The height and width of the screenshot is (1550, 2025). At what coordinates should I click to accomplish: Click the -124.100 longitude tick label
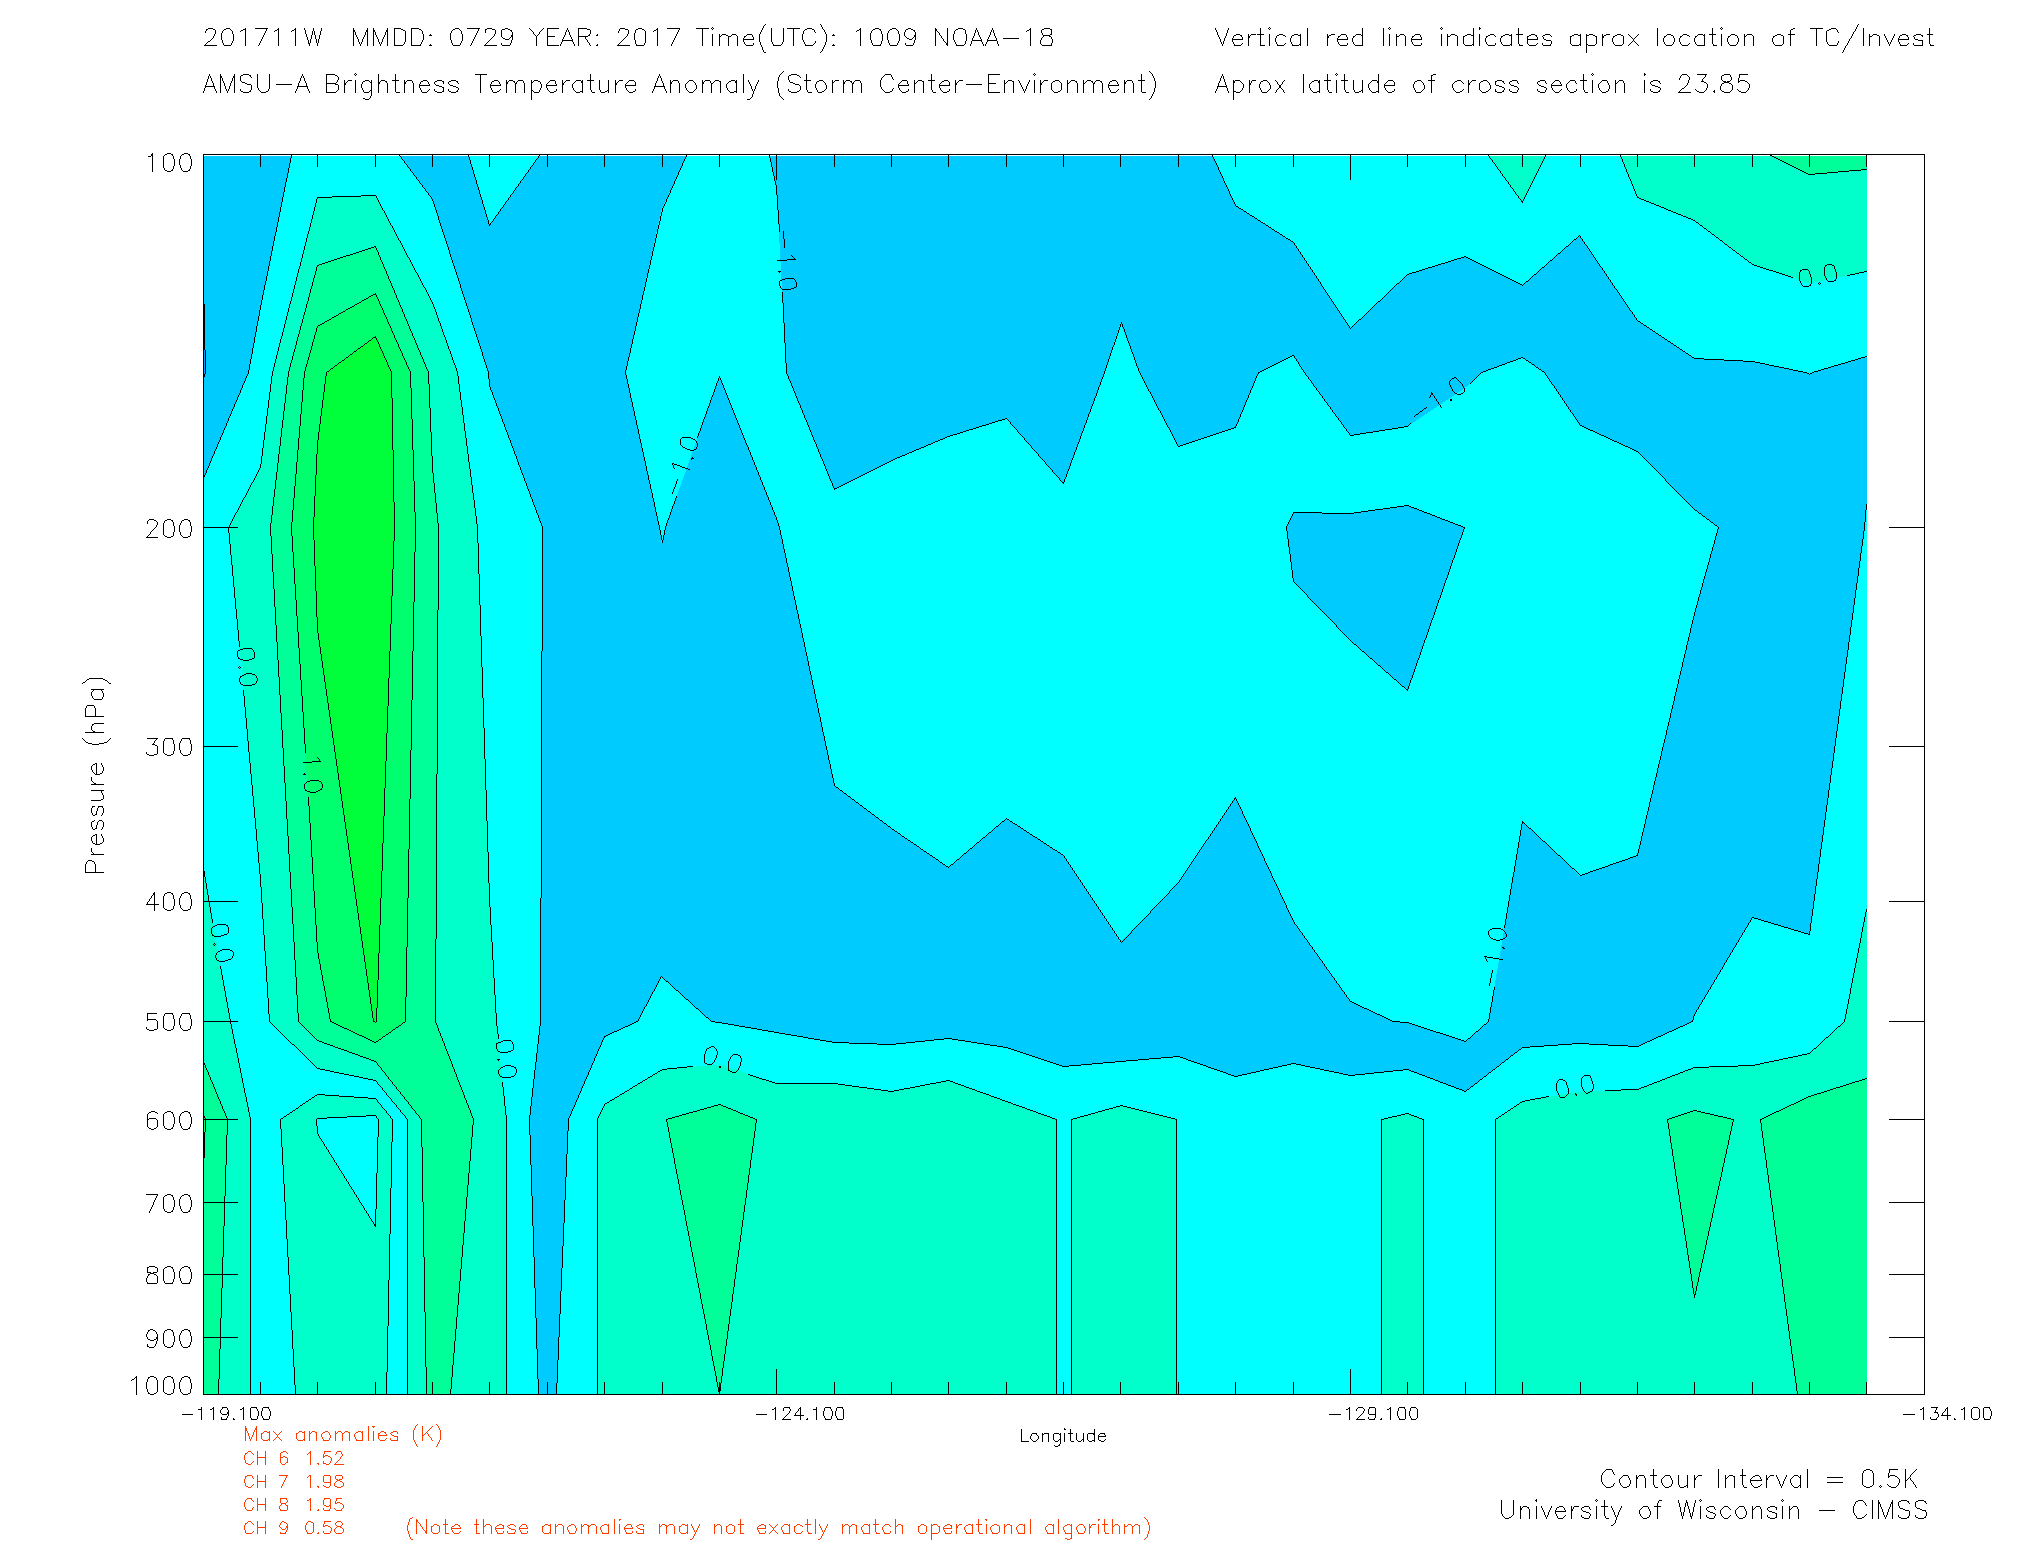pyautogui.click(x=800, y=1413)
